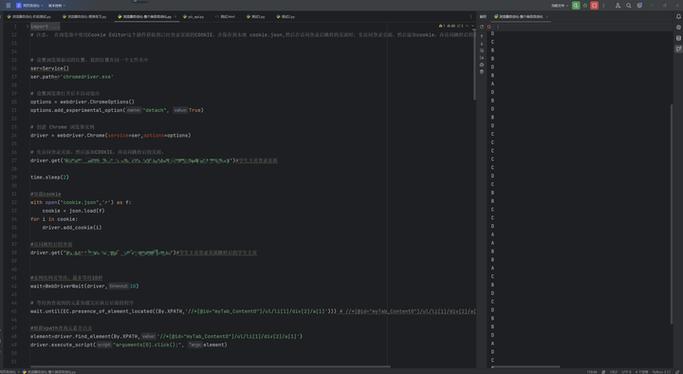This screenshot has height=374, width=683.
Task: Open editor tabs kebab options menu
Action: point(471,17)
